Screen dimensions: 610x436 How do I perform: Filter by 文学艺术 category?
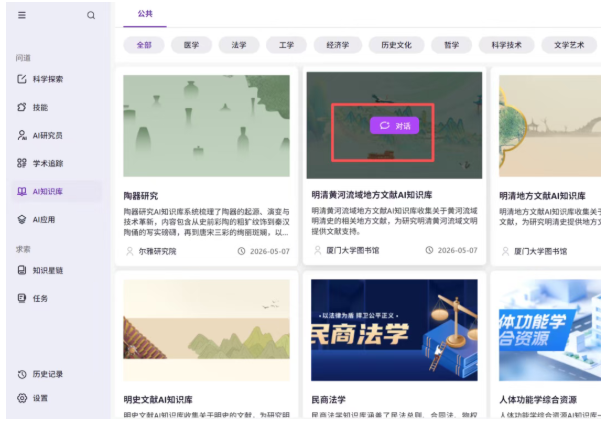click(569, 45)
